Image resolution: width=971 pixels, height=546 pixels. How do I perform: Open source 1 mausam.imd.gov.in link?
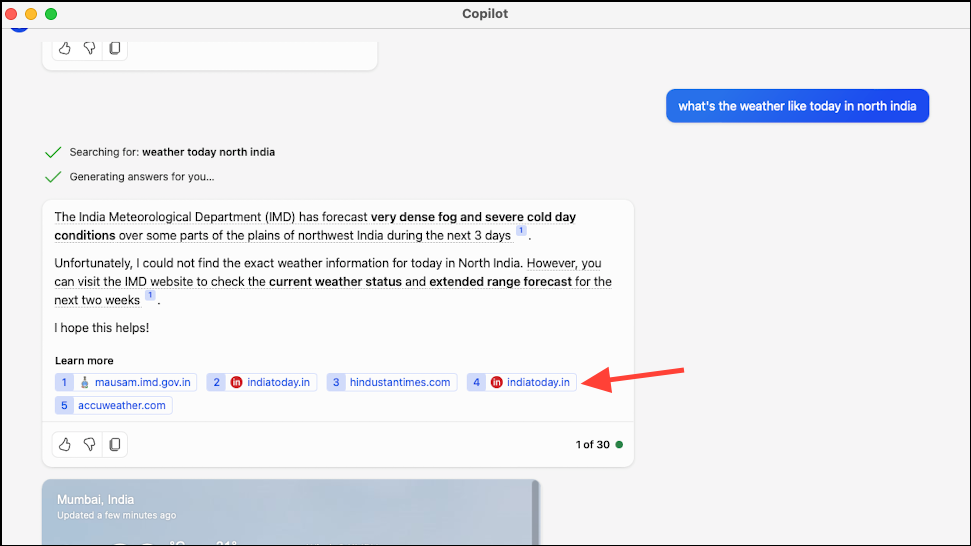point(126,383)
